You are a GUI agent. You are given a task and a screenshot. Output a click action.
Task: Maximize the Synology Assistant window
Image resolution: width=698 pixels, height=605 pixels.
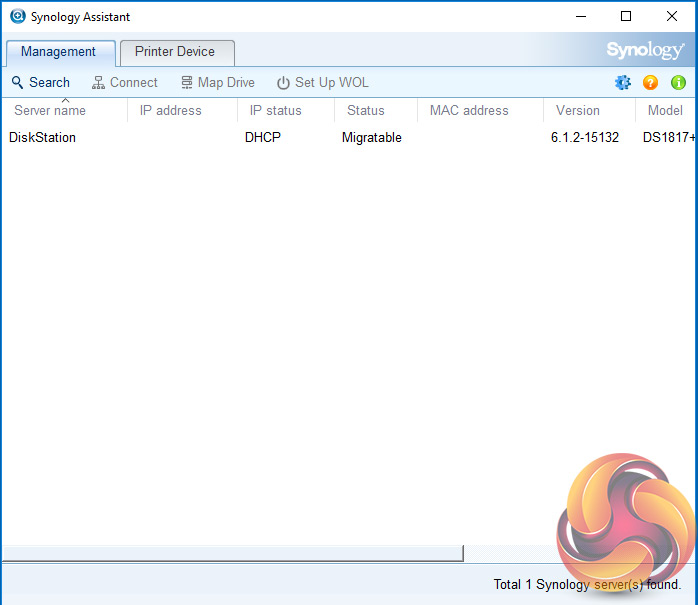pyautogui.click(x=626, y=16)
